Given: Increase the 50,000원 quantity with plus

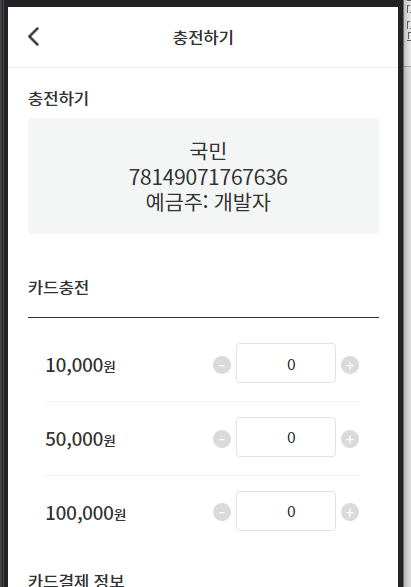Looking at the screenshot, I should [350, 439].
